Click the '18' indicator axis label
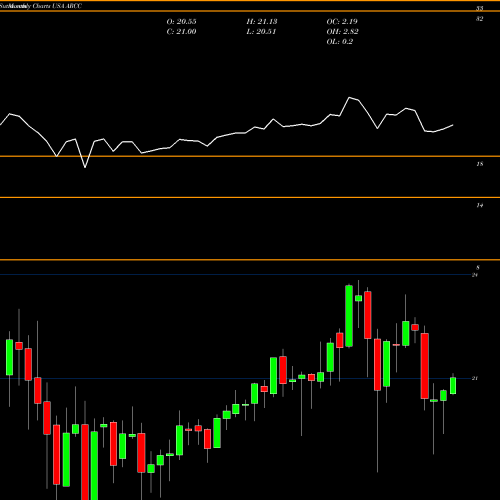 (479, 164)
